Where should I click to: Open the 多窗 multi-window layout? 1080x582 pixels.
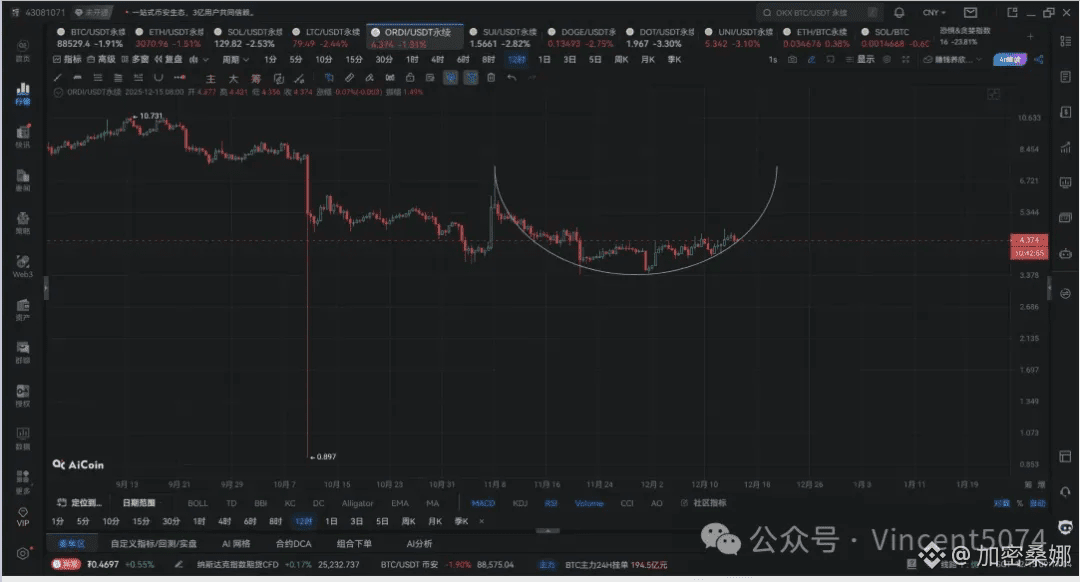(x=136, y=59)
